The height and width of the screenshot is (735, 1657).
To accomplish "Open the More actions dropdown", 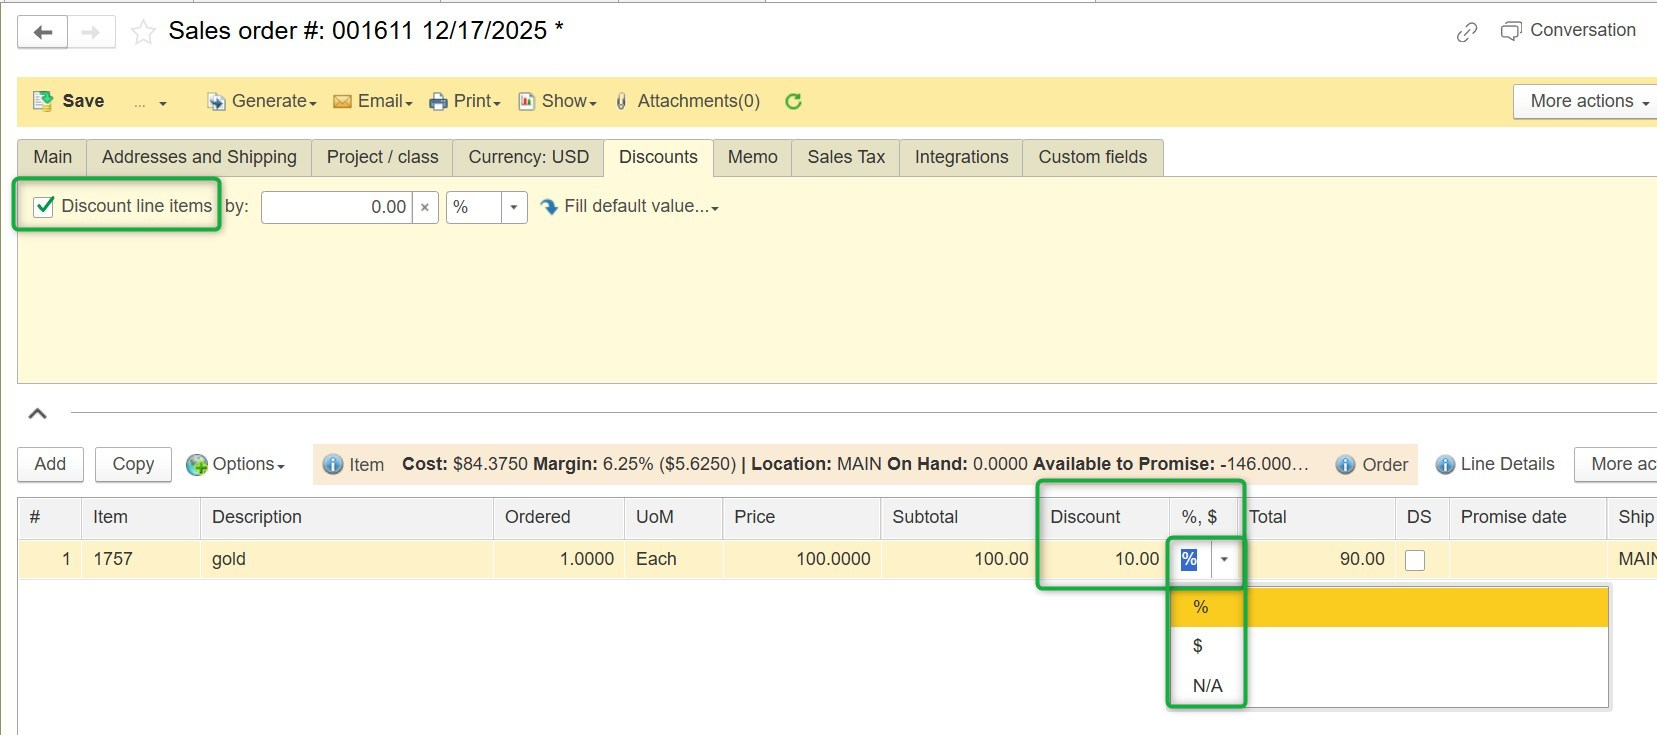I will pos(1588,101).
